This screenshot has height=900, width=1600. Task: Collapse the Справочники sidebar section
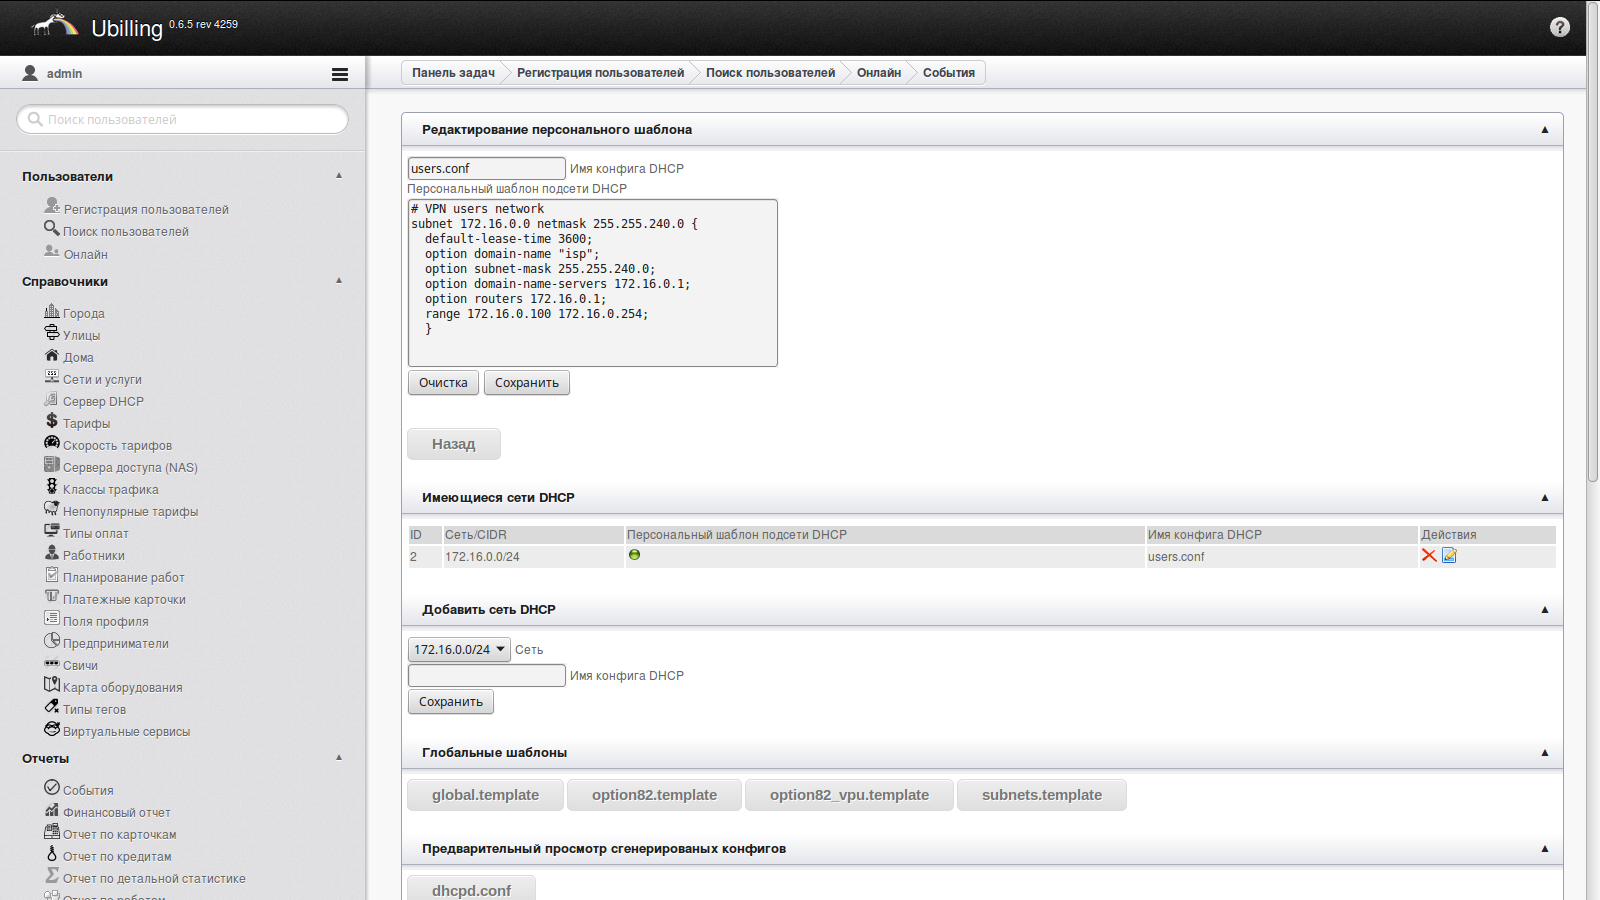click(339, 281)
